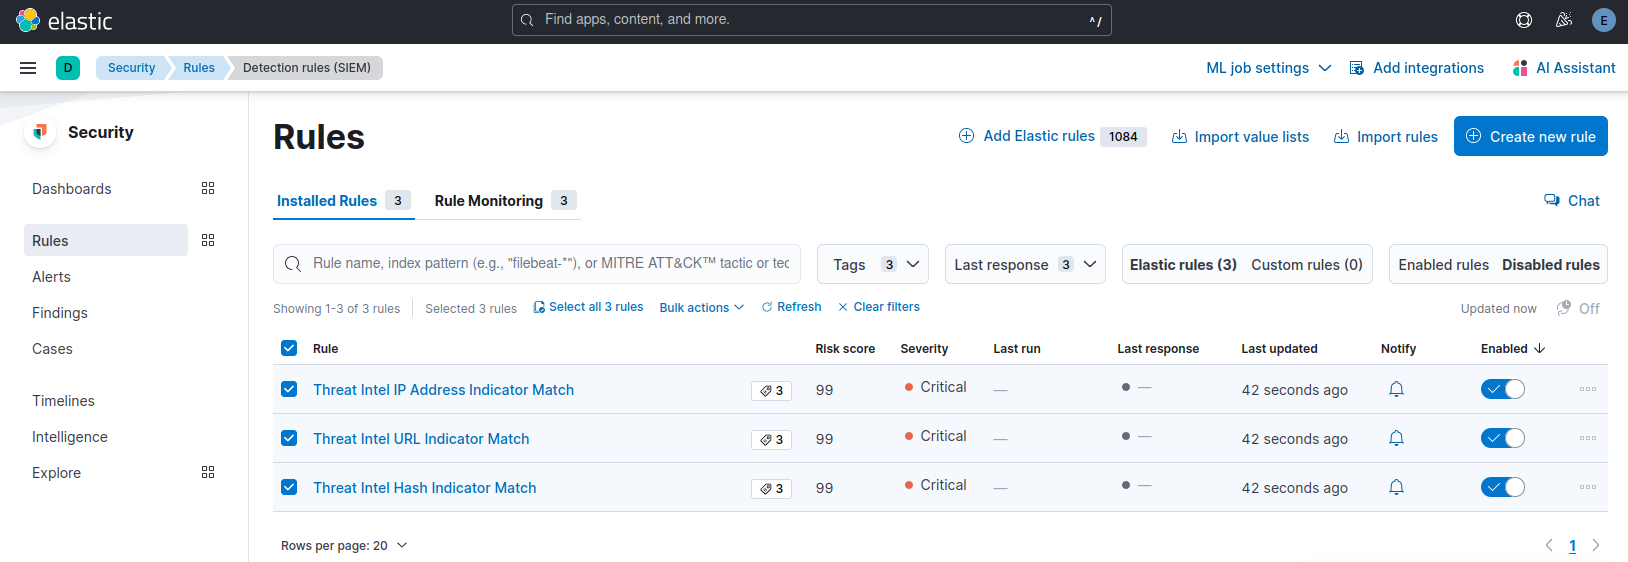This screenshot has width=1628, height=562.
Task: Click Add Elastic rules
Action: 1052,137
